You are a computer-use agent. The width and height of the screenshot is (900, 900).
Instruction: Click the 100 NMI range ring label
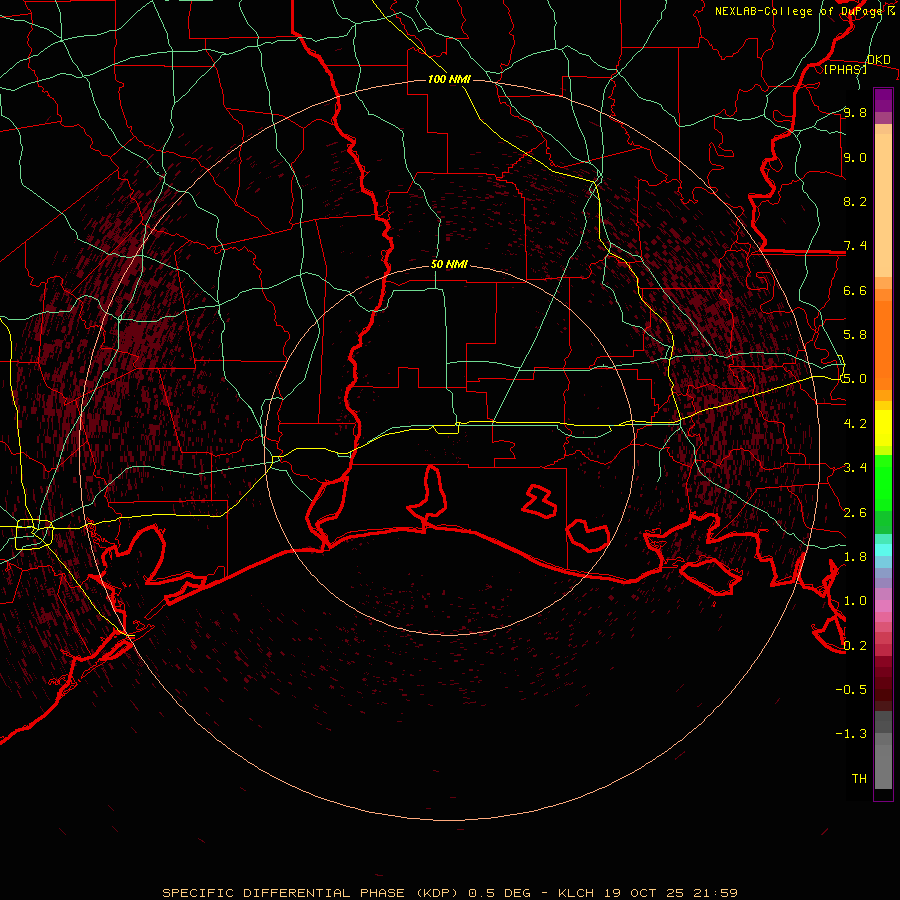449,79
